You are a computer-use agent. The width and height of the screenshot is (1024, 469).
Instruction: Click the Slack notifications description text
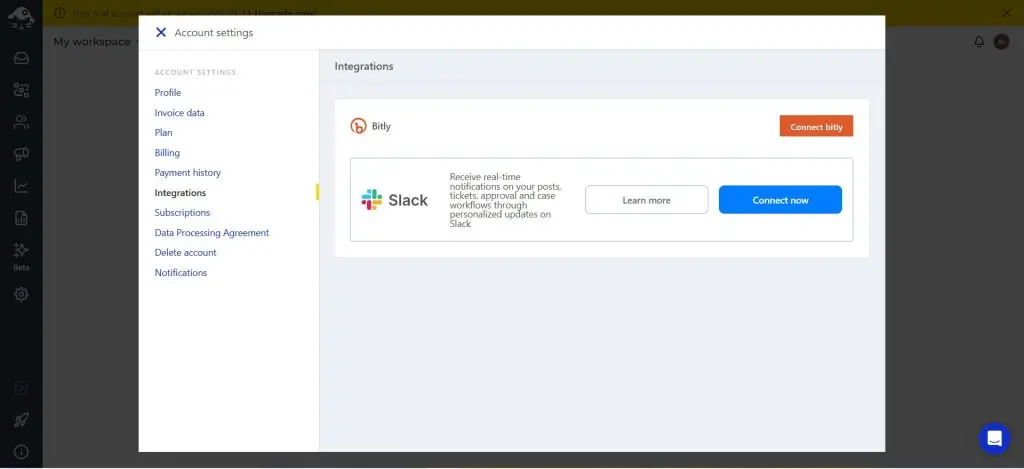tap(505, 200)
